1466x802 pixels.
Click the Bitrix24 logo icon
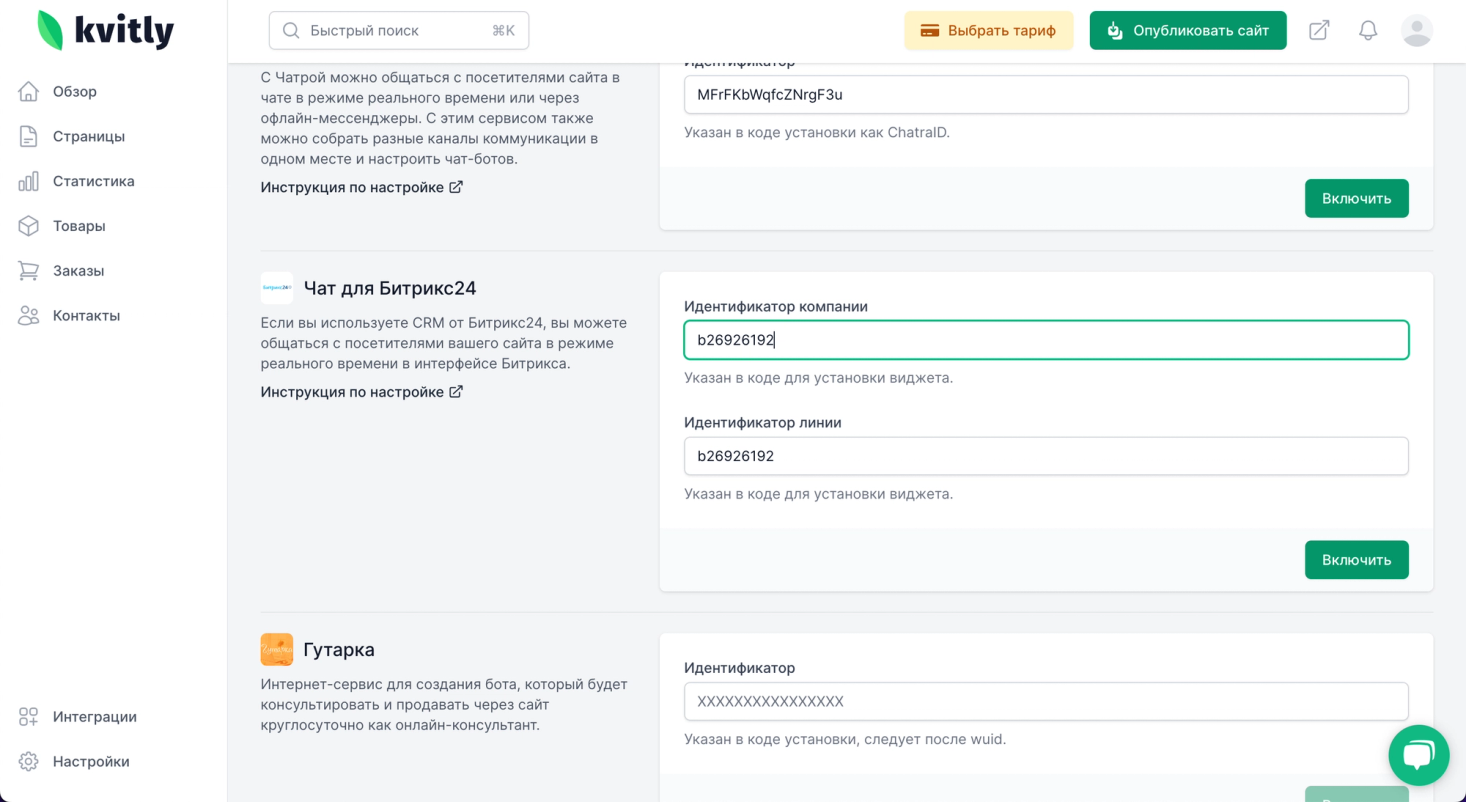[x=277, y=288]
